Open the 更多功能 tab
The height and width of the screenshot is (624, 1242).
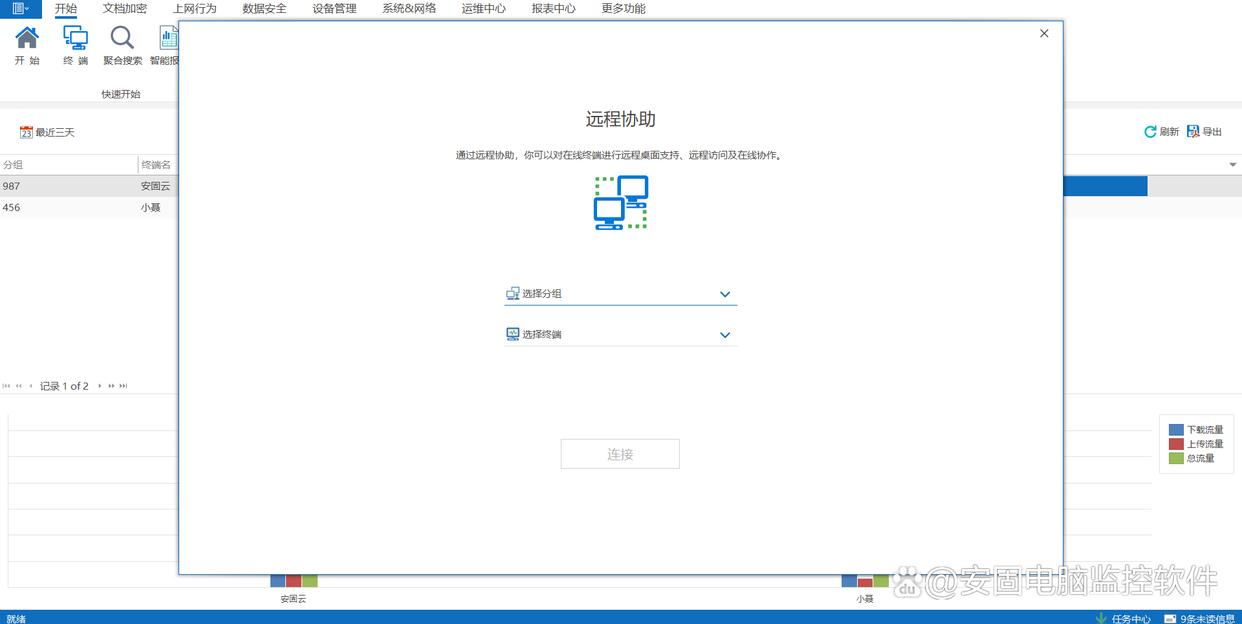(x=624, y=8)
